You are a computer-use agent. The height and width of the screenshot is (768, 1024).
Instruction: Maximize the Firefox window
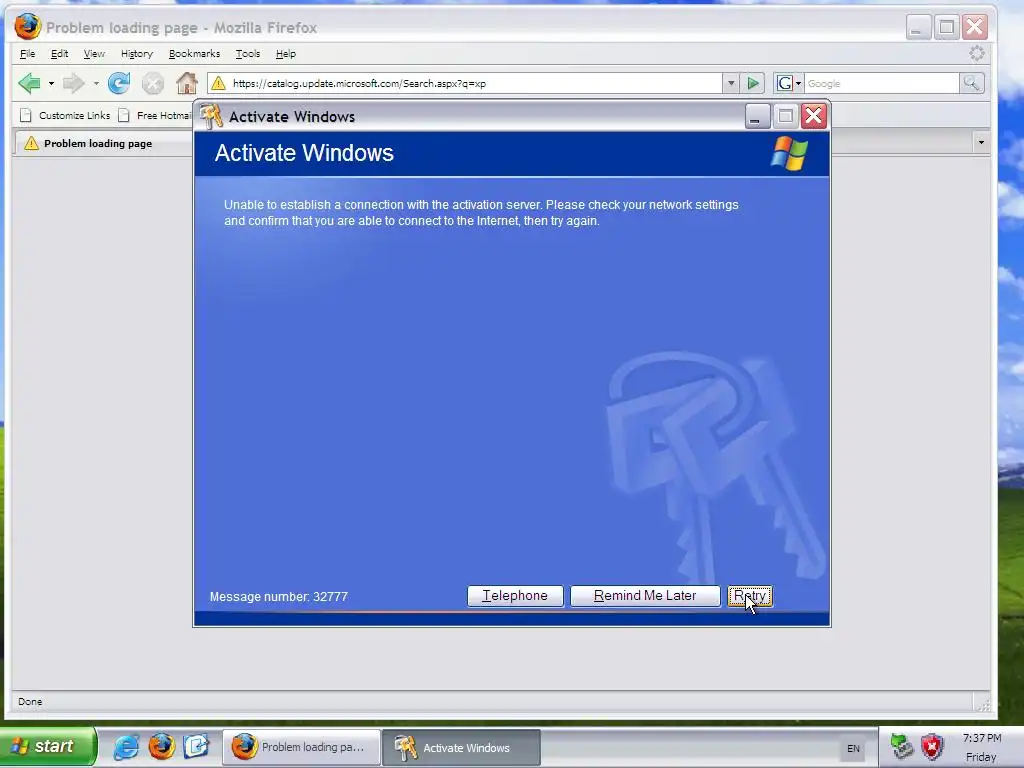[x=946, y=27]
